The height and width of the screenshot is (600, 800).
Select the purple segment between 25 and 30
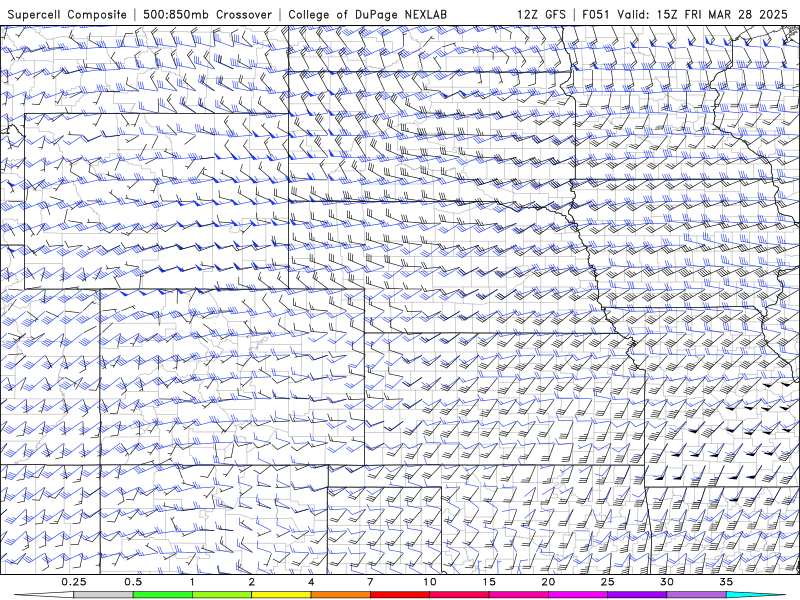(637, 595)
